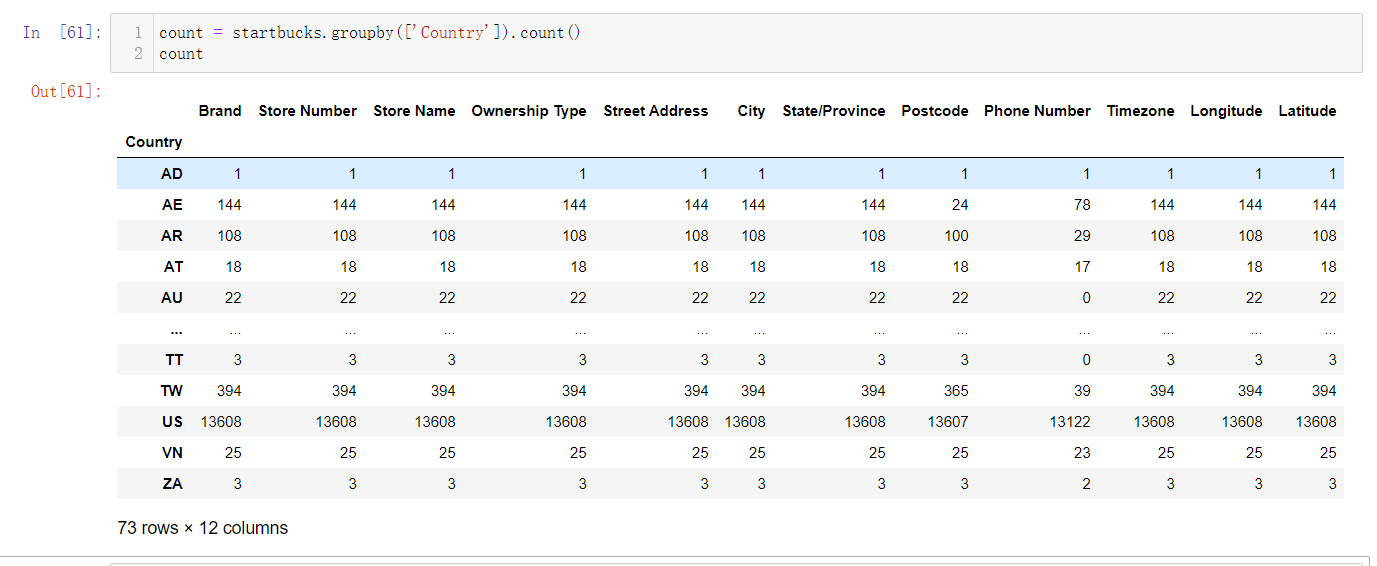Select the TW row label
The image size is (1377, 566).
(x=172, y=391)
